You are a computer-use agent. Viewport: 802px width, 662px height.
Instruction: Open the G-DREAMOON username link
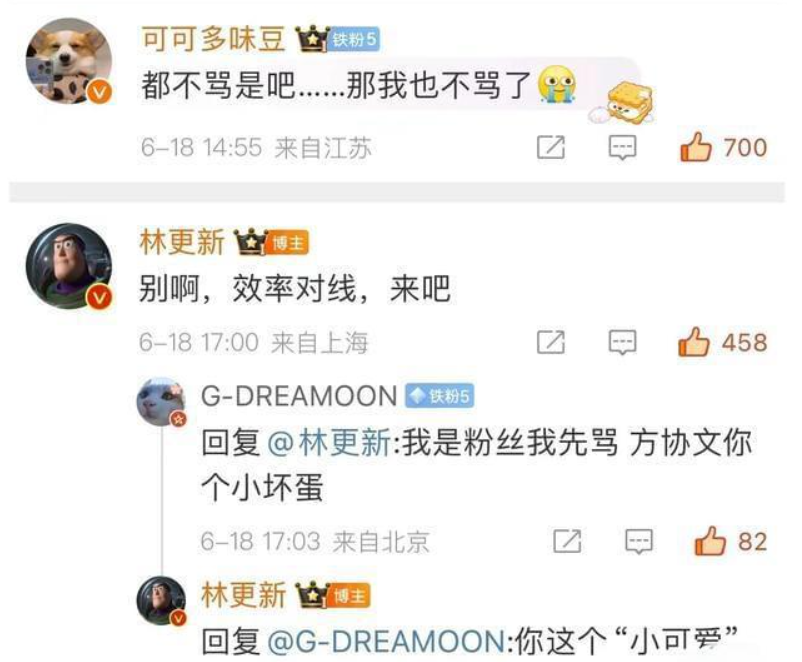tap(299, 396)
